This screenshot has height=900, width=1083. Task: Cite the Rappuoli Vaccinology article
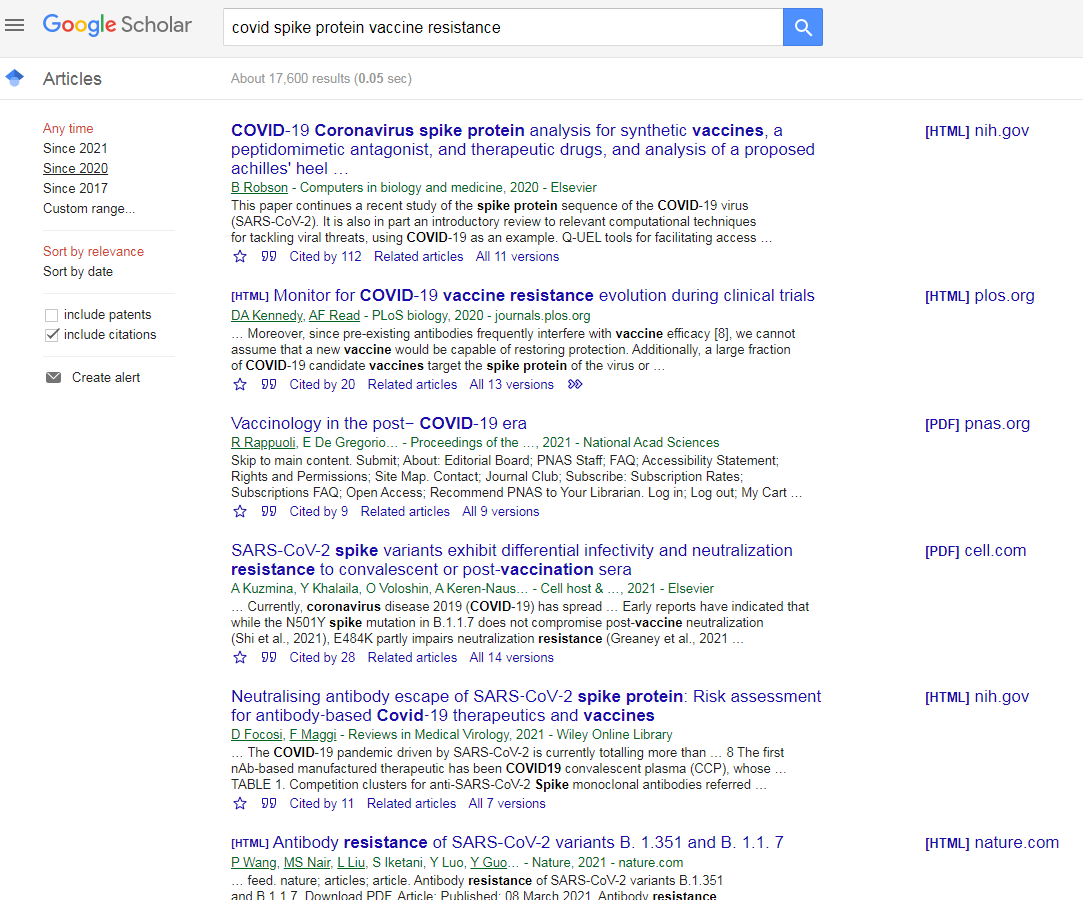269,512
